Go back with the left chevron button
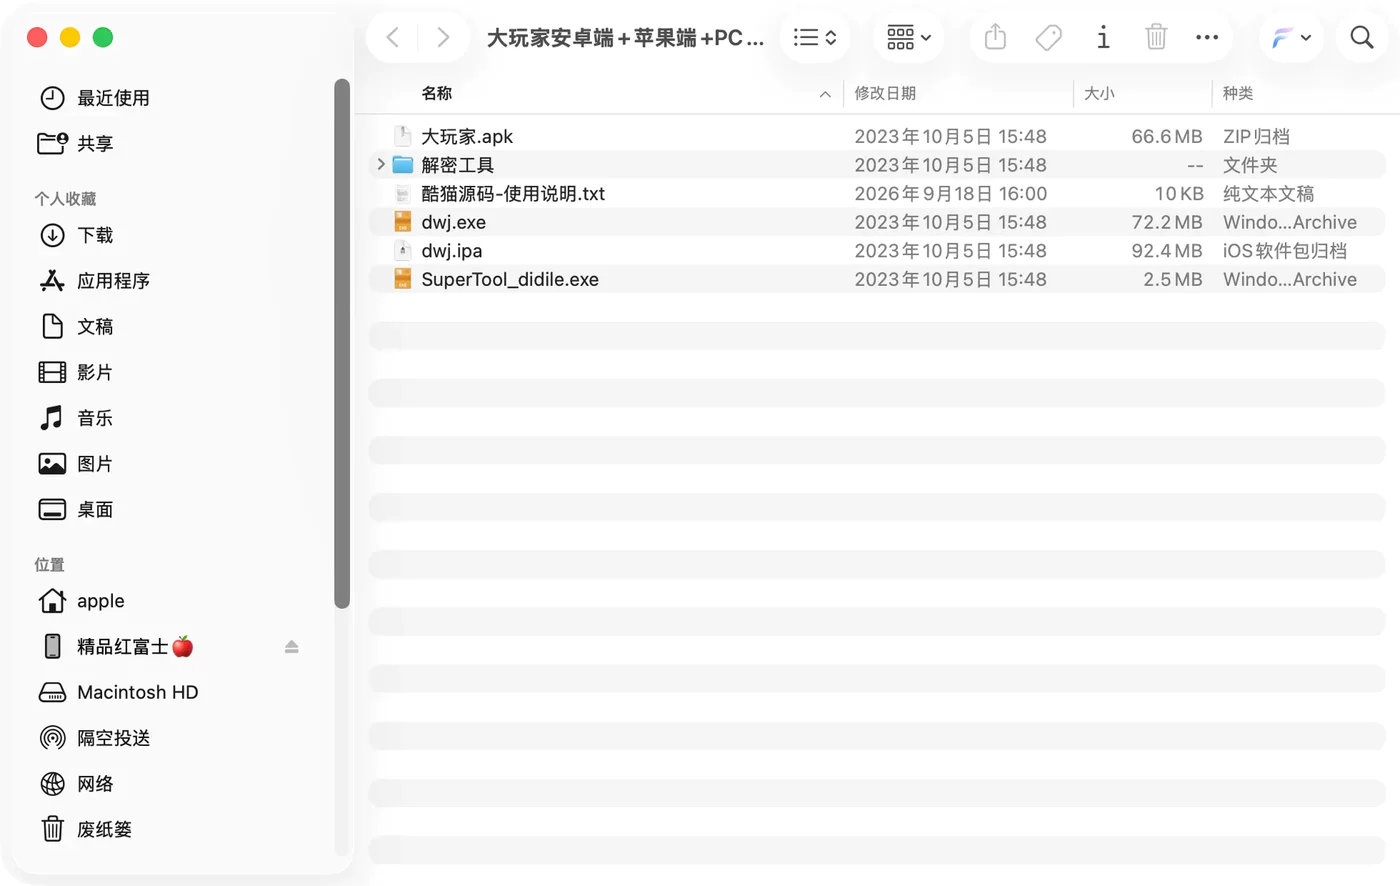Screen dimensions: 1400x886 [x=393, y=38]
